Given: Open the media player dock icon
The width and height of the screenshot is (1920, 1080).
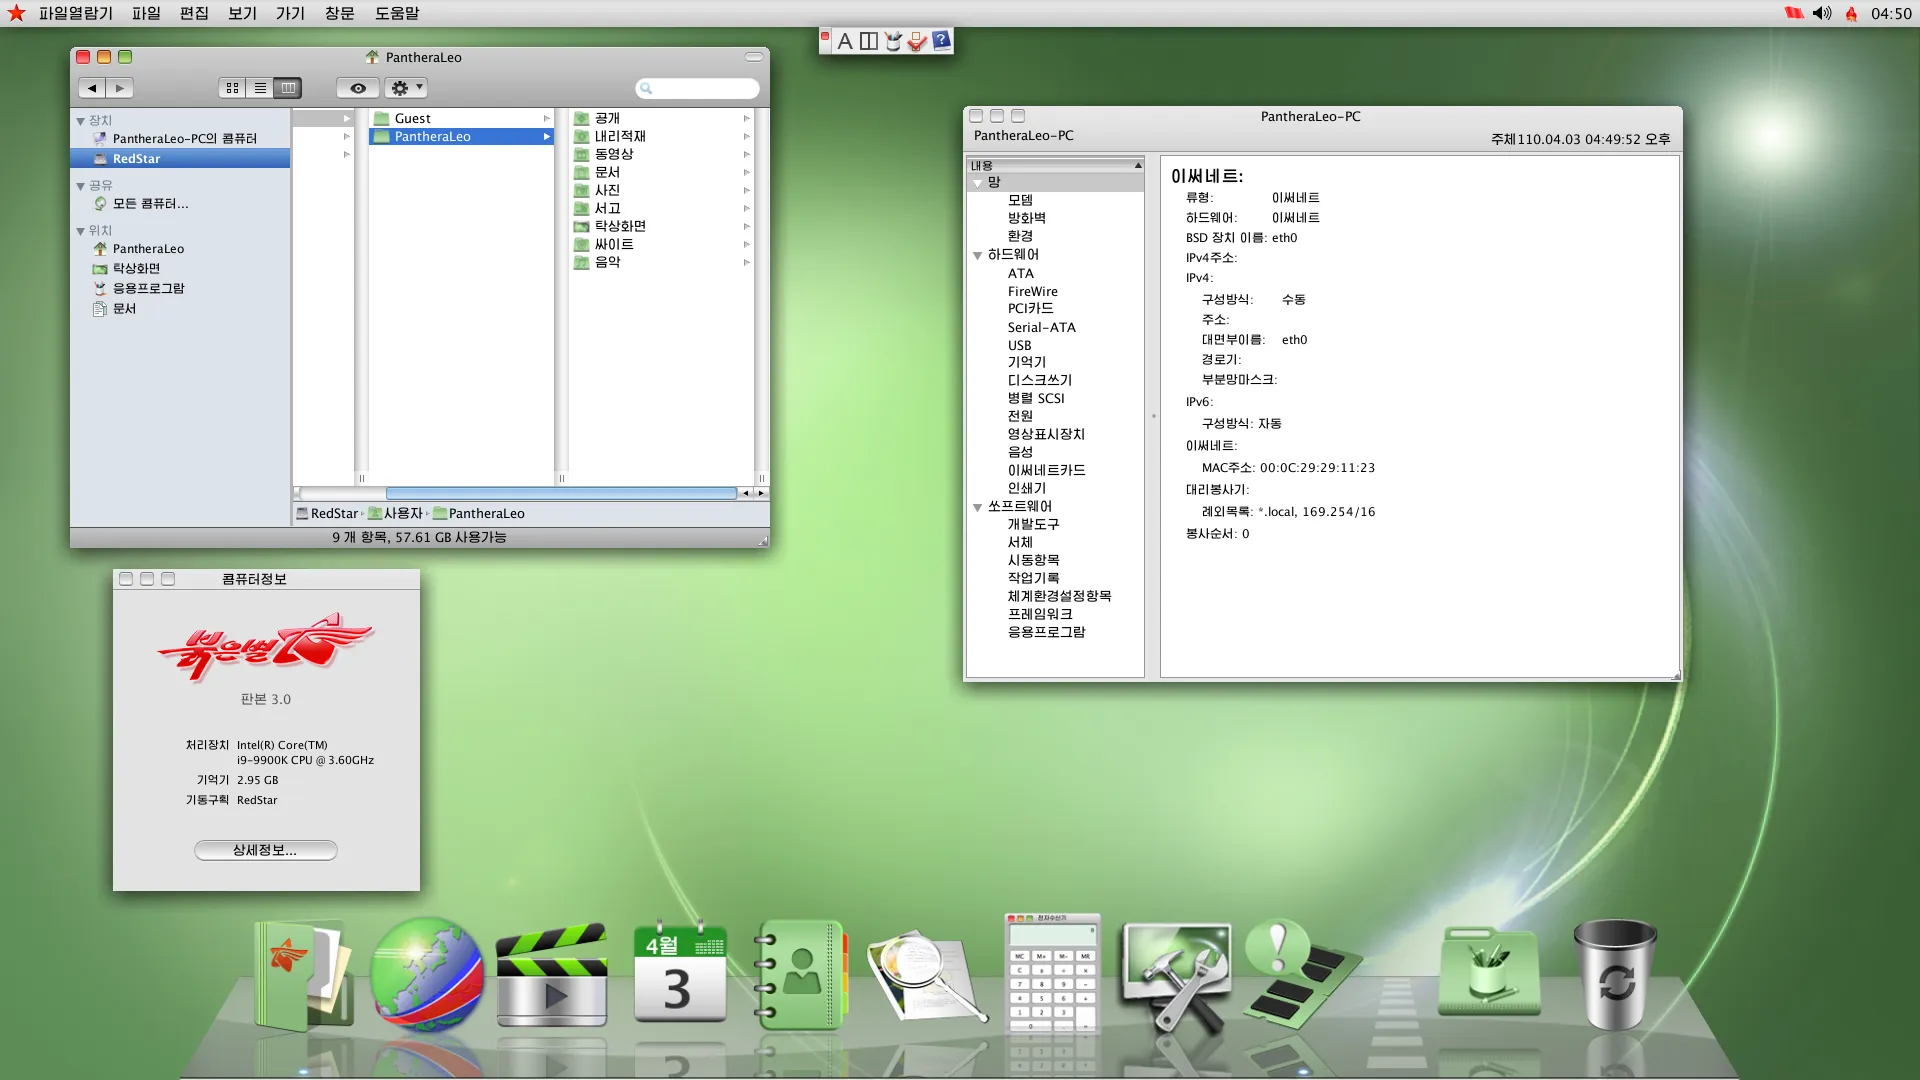Looking at the screenshot, I should coord(551,975).
